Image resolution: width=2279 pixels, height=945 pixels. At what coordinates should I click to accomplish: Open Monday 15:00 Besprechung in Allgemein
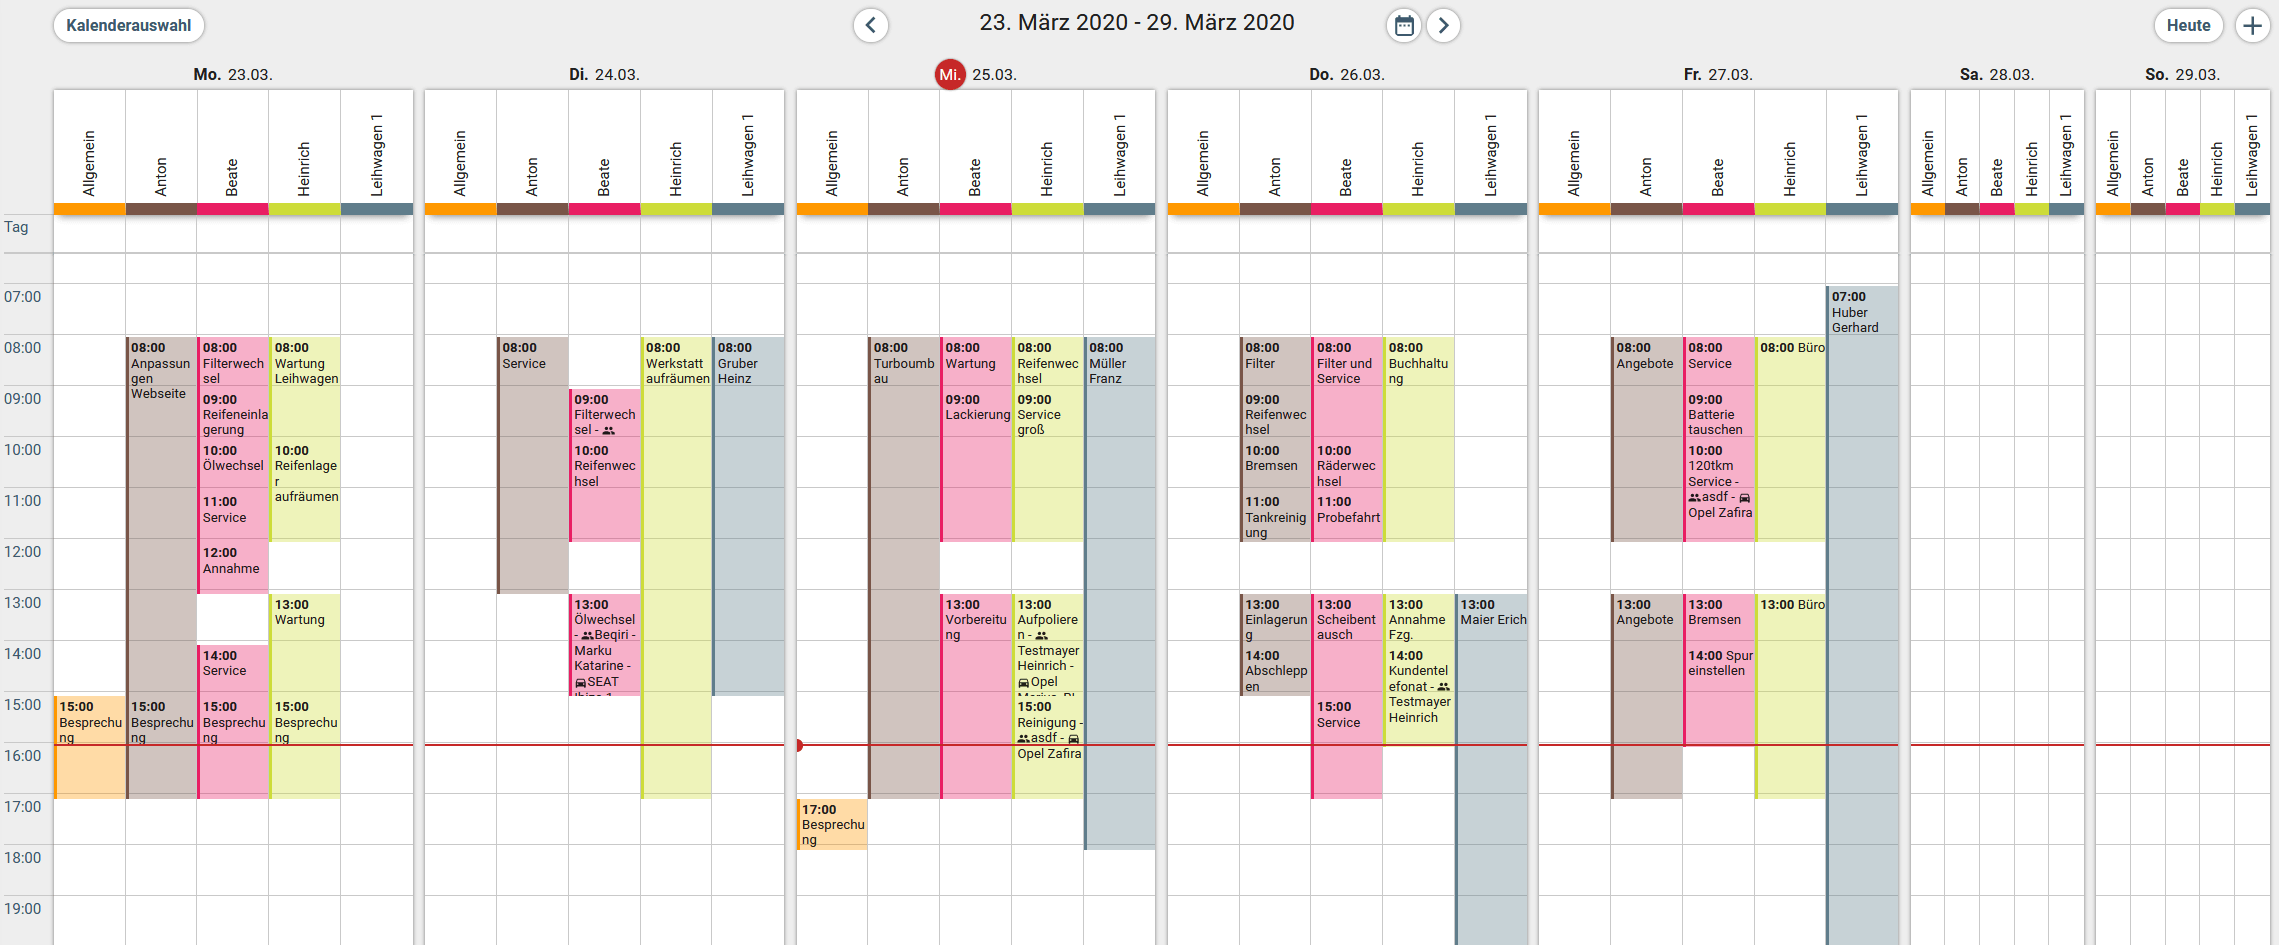click(90, 747)
